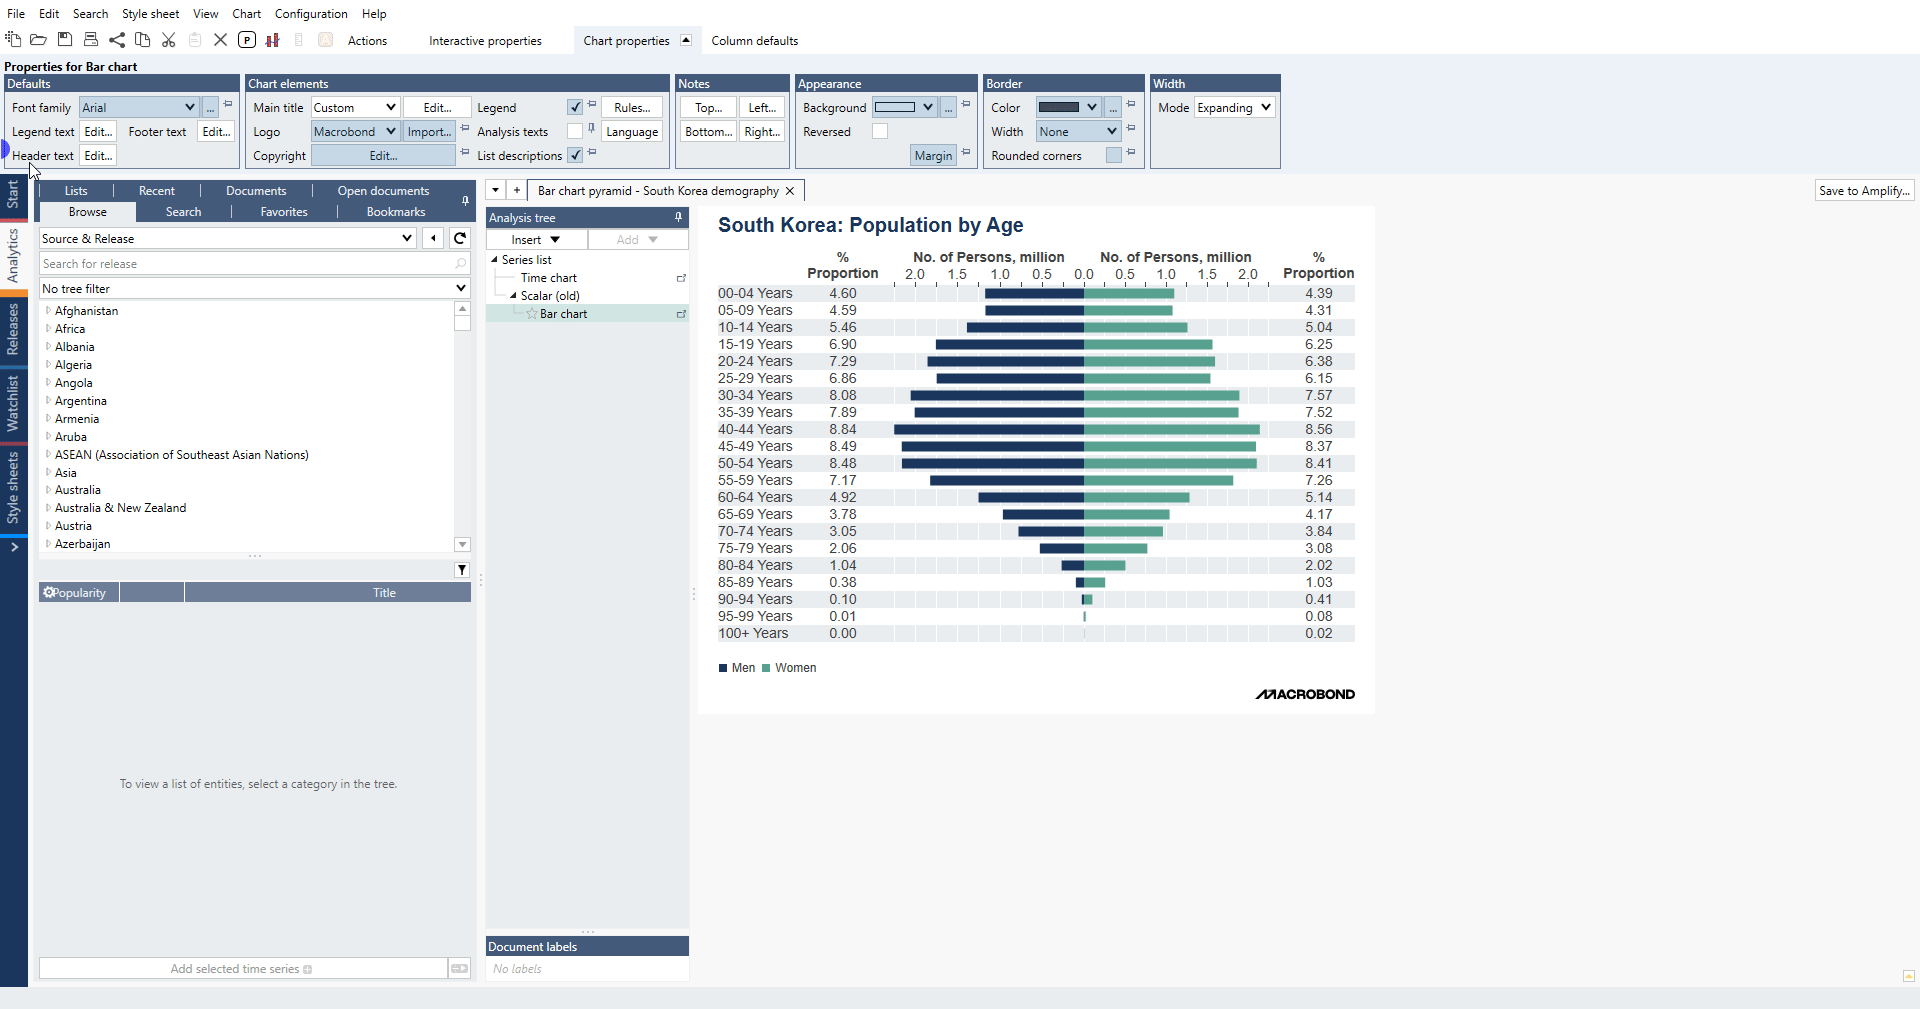Switch to the Favorites tab
Image resolution: width=1920 pixels, height=1009 pixels.
[x=284, y=212]
